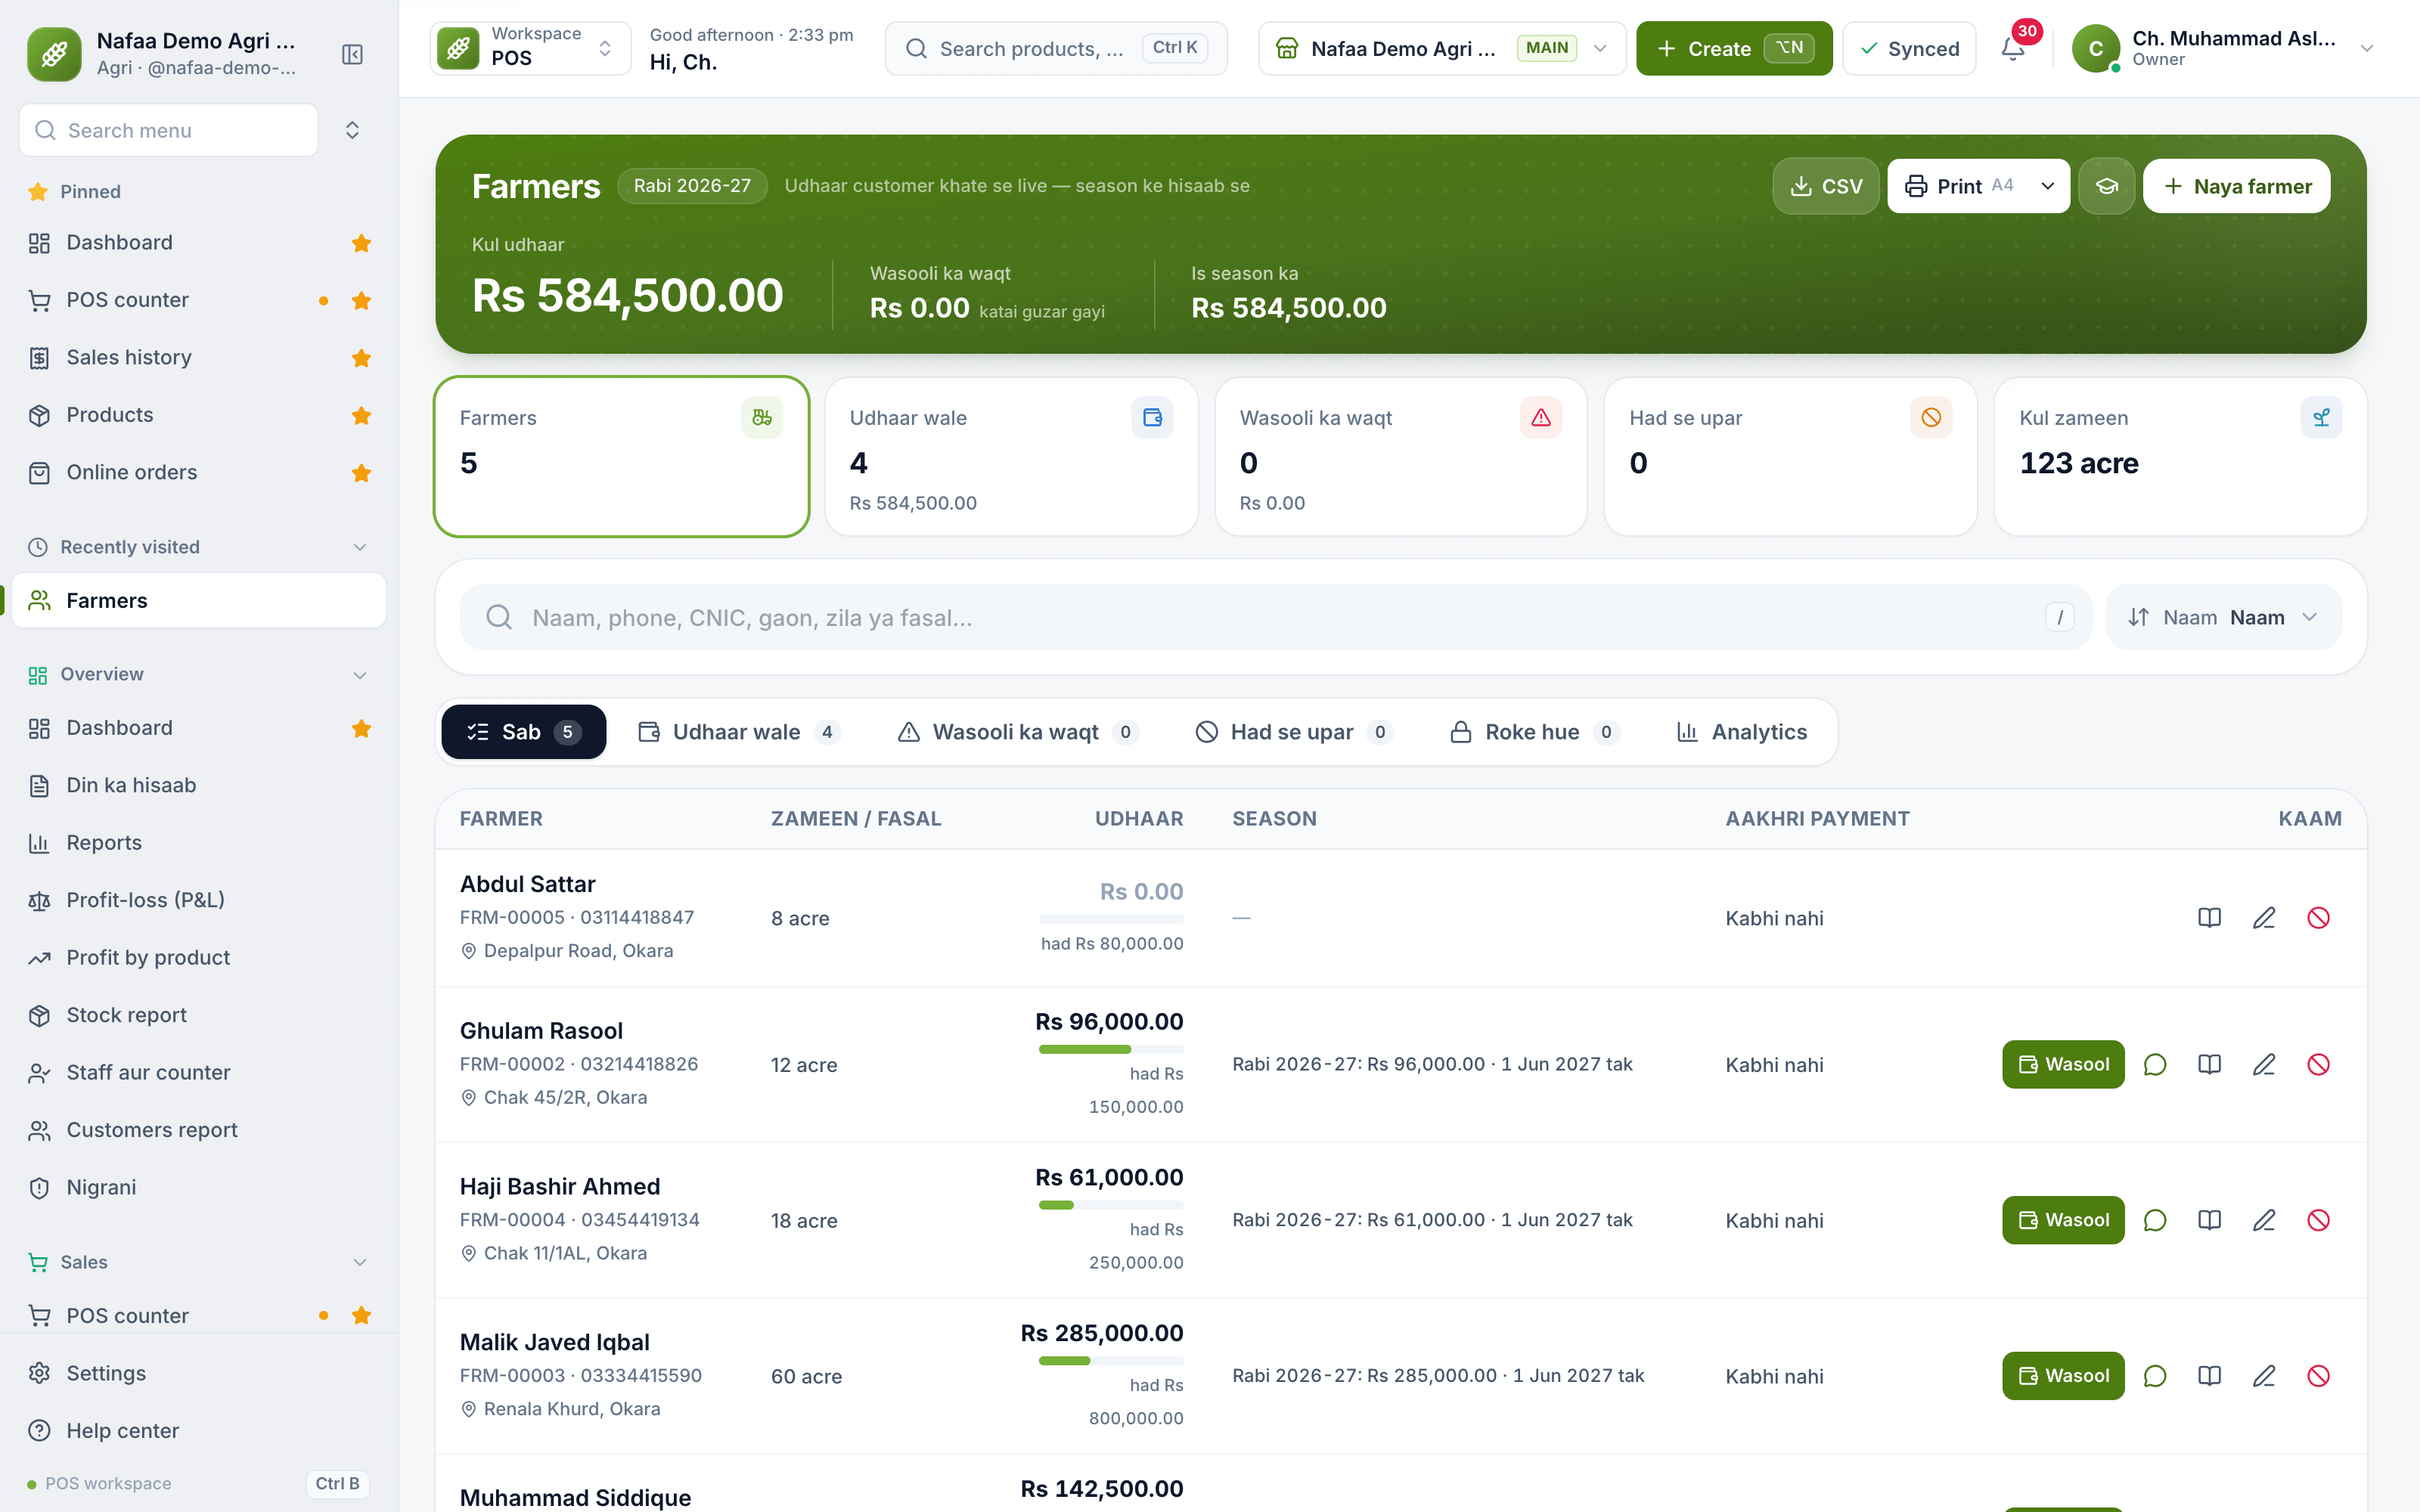Message Malik Javed Iqbal via chat icon
The height and width of the screenshot is (1512, 2420).
(2155, 1376)
